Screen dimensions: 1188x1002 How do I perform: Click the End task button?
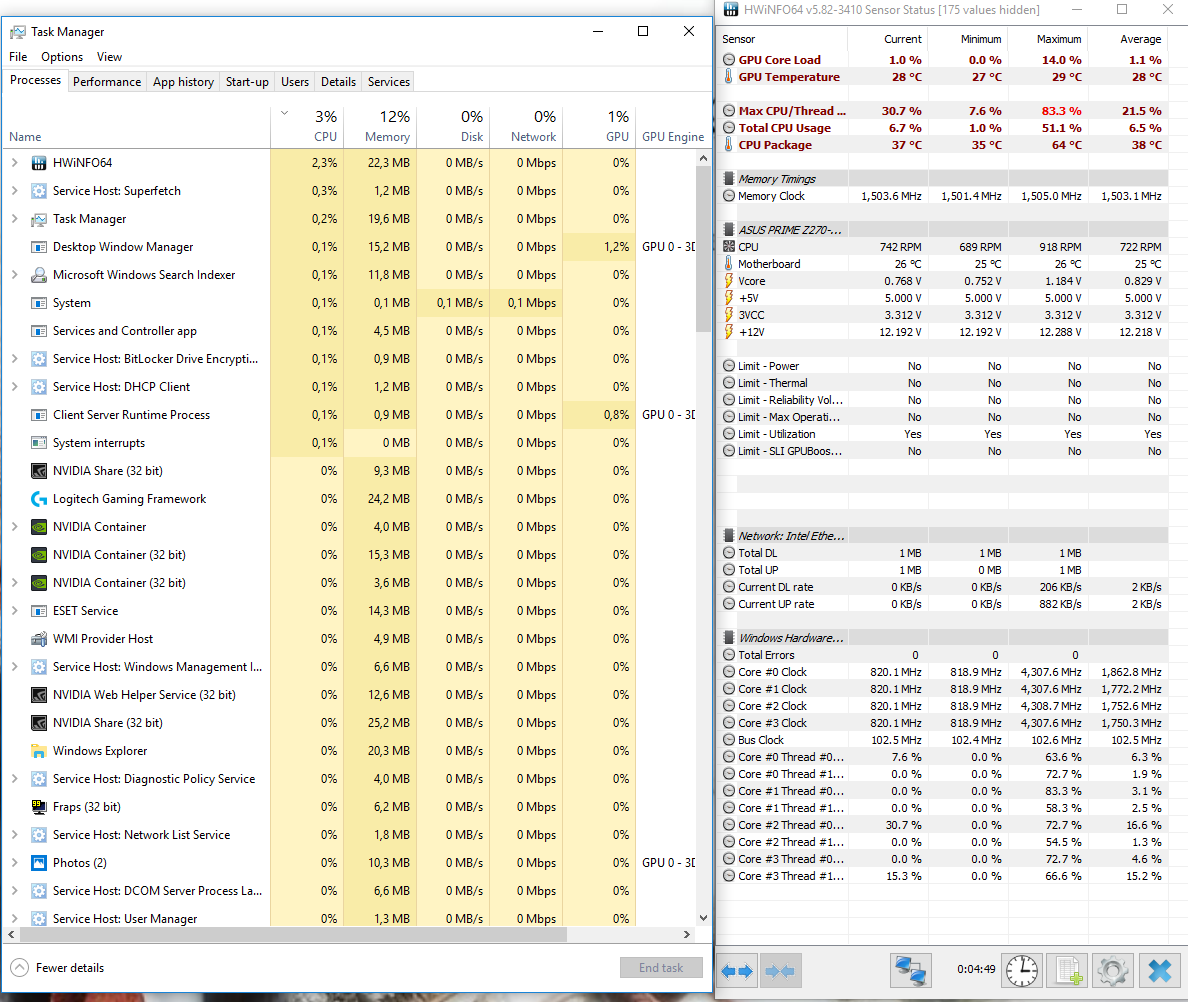point(661,968)
